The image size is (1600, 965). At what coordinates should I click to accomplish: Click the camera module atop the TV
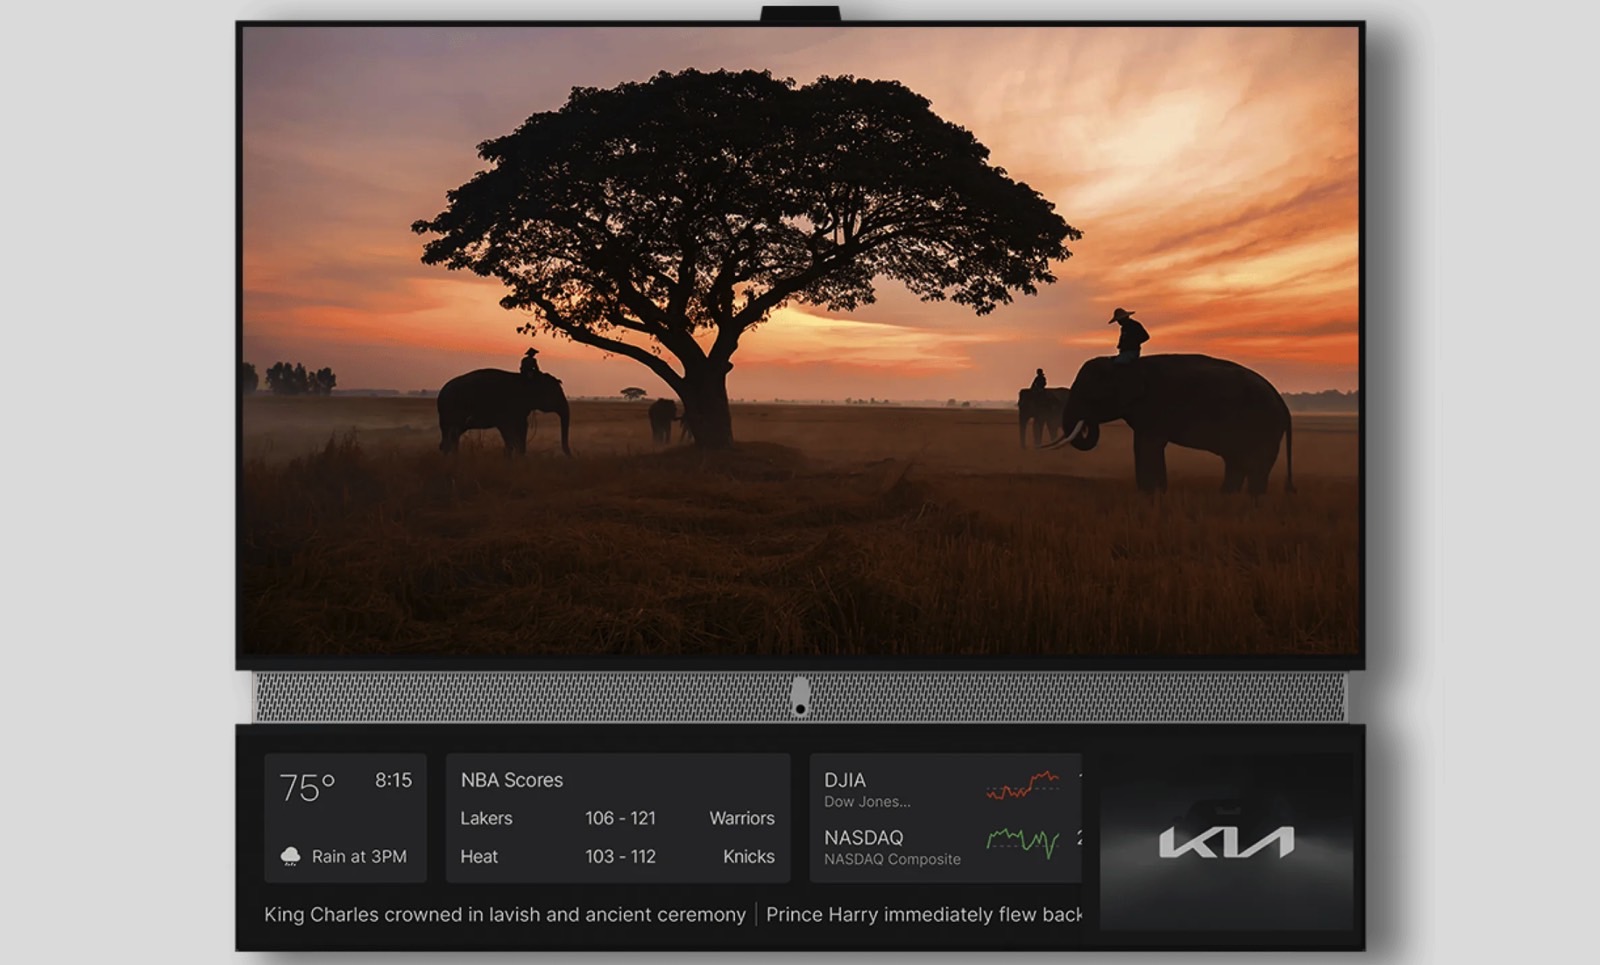[800, 14]
